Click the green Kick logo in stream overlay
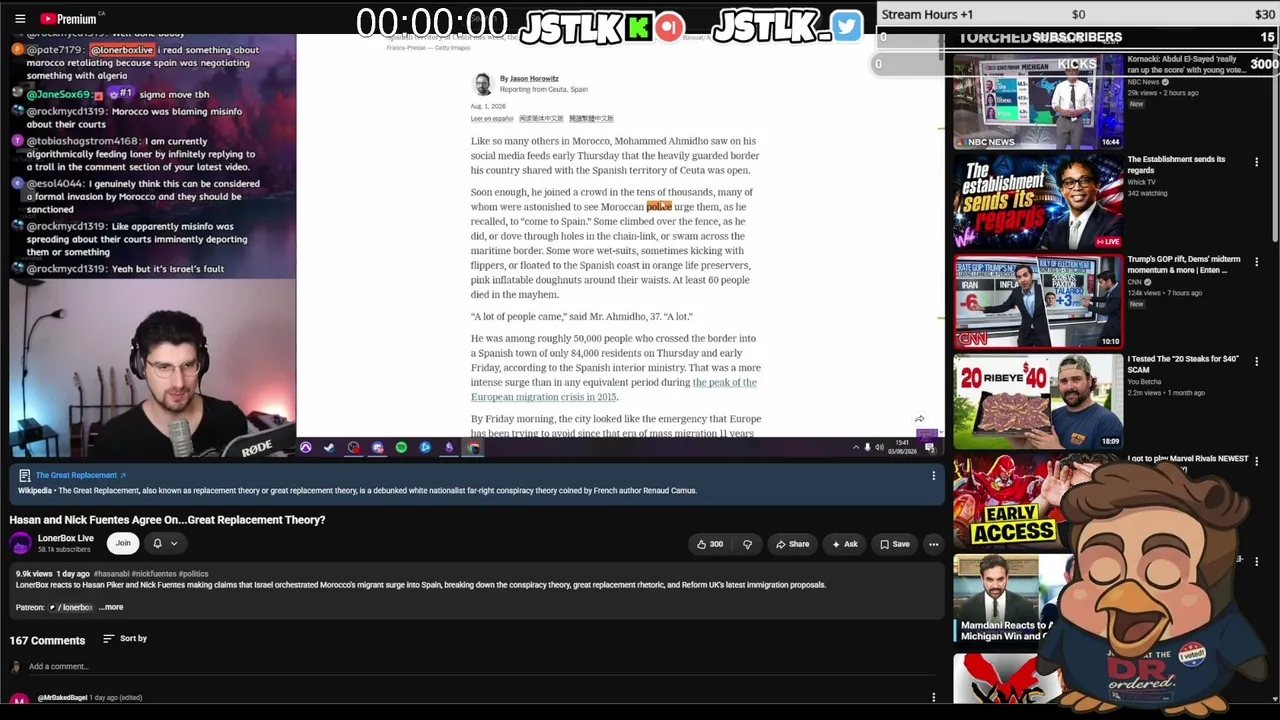The image size is (1280, 720). (x=639, y=27)
